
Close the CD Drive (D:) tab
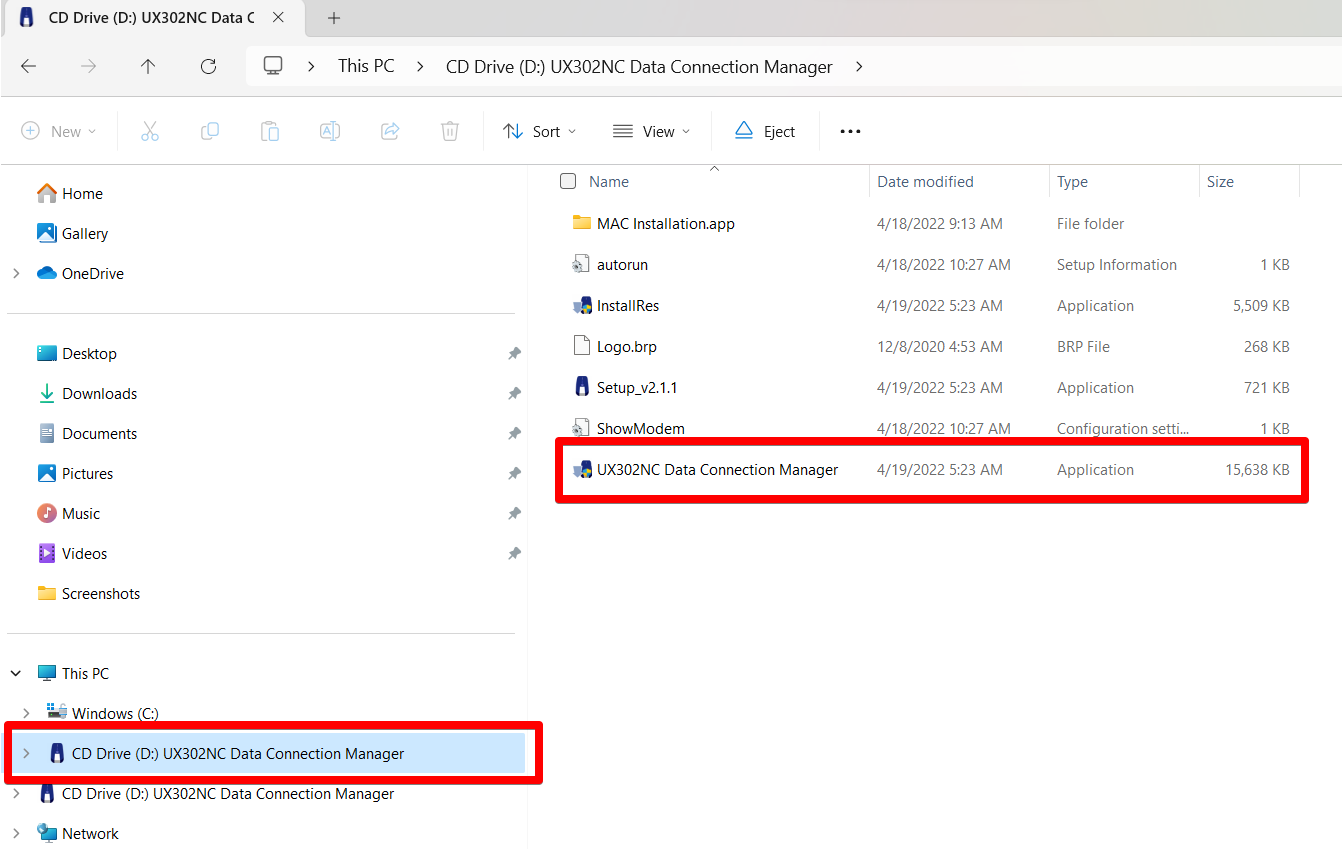278,18
